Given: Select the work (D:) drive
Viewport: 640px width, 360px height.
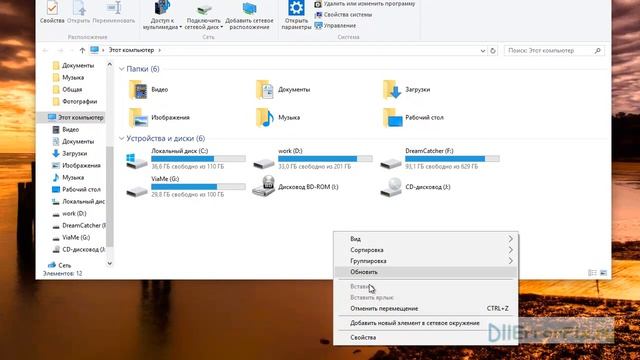Looking at the screenshot, I should tap(313, 159).
